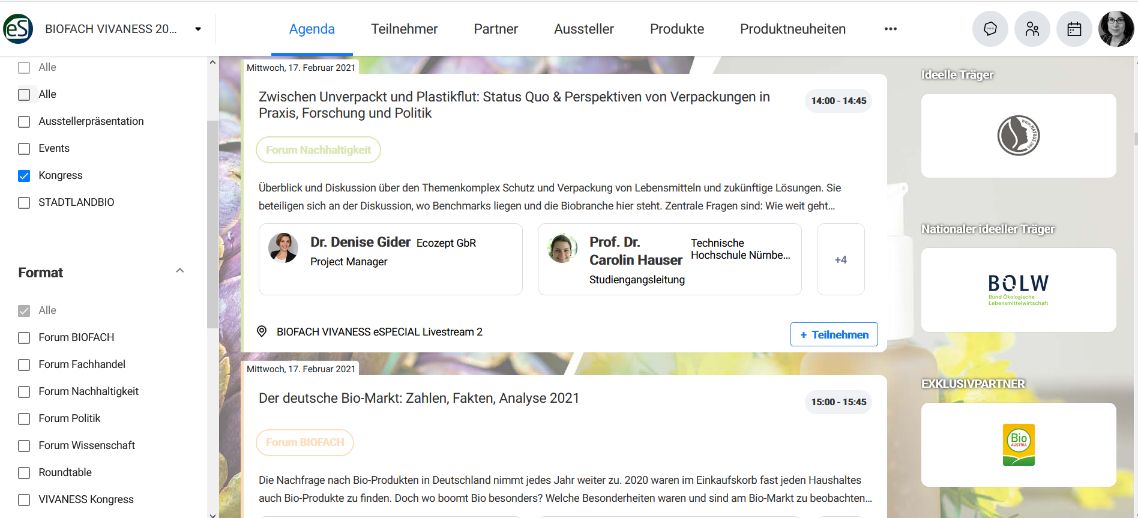Click the location pin icon for Livestream 2

(262, 332)
